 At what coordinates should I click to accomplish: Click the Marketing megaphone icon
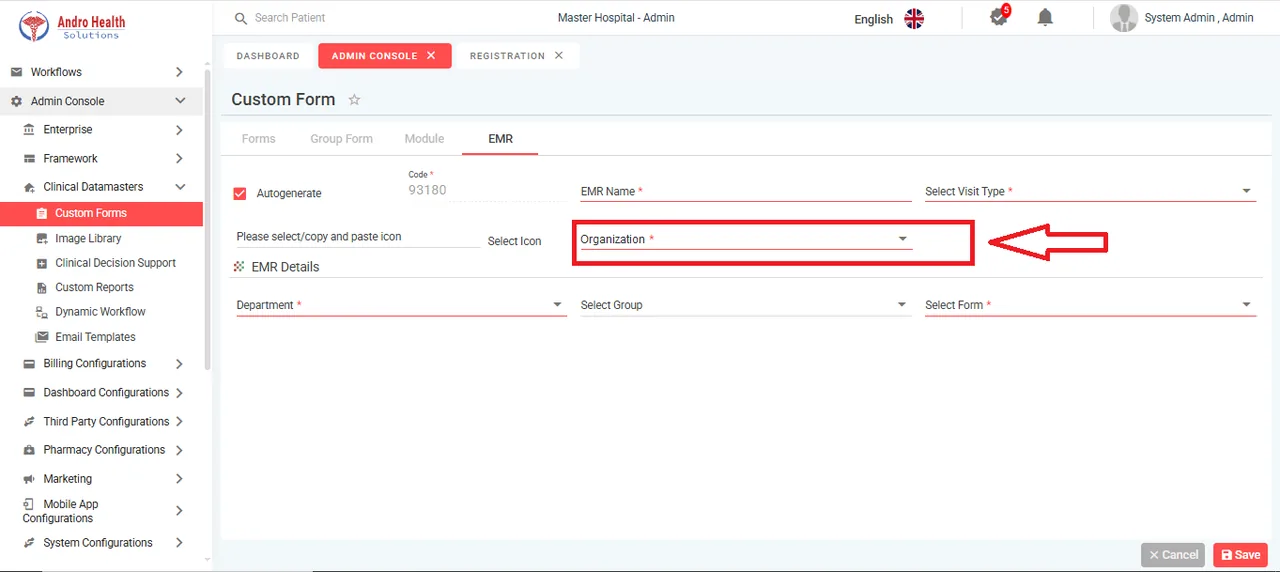[x=29, y=479]
